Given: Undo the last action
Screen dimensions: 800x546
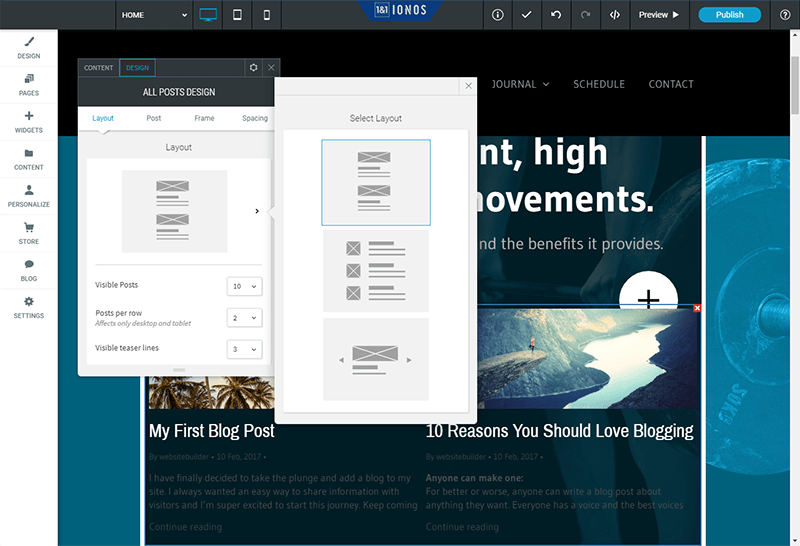Looking at the screenshot, I should pos(556,15).
